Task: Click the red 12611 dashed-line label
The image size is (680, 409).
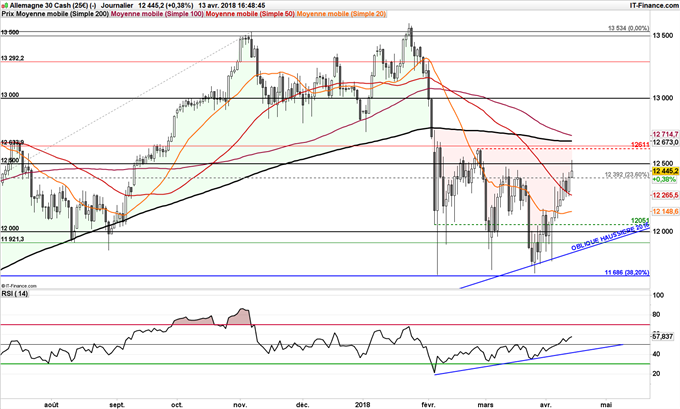Action: pos(641,144)
